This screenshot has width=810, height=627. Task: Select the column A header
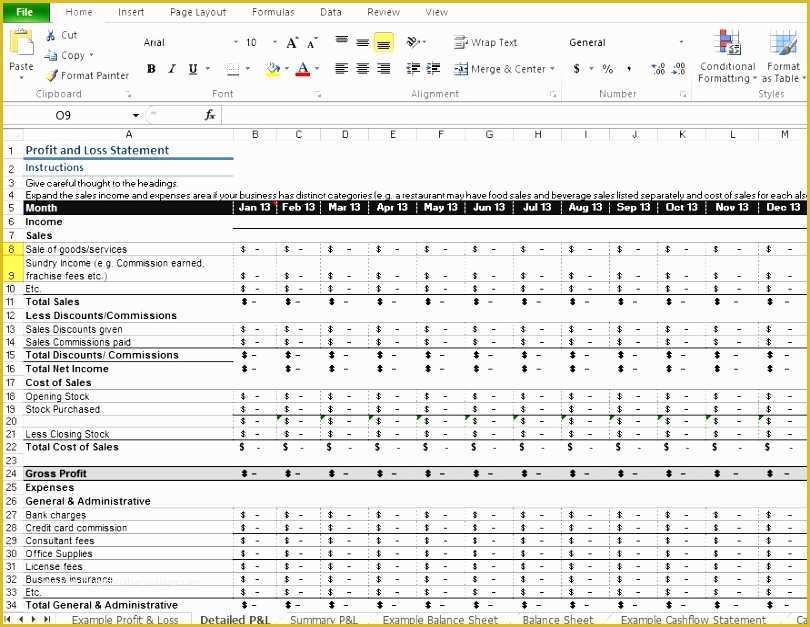129,134
